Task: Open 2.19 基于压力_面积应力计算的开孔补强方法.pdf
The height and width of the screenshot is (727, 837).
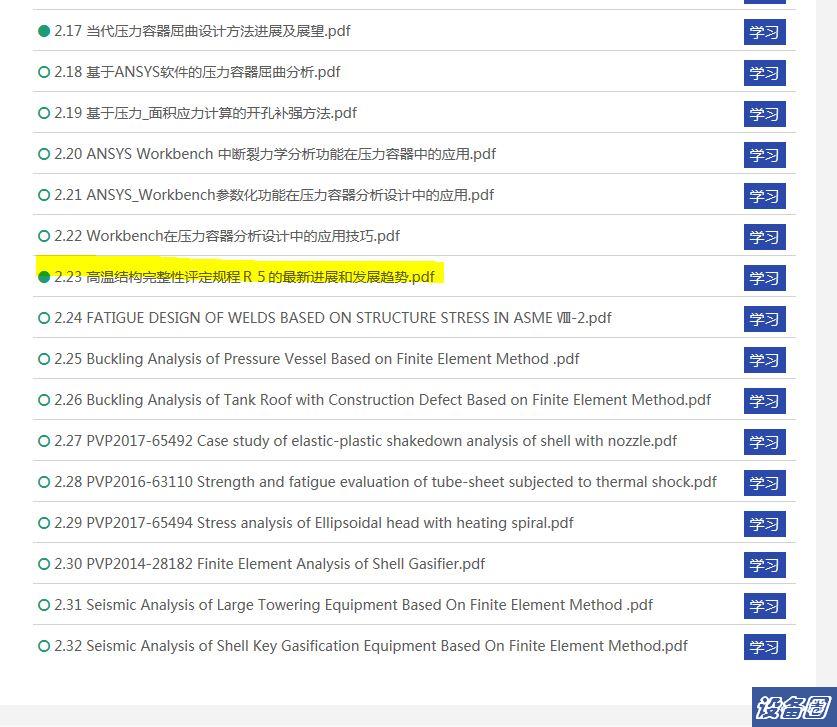Action: click(206, 113)
